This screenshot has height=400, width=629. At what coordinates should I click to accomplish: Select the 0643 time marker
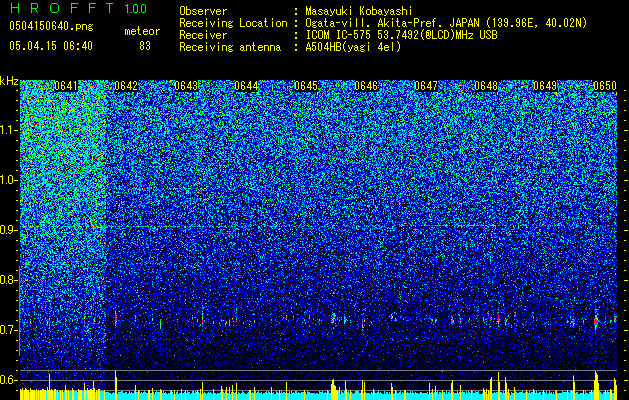(186, 86)
